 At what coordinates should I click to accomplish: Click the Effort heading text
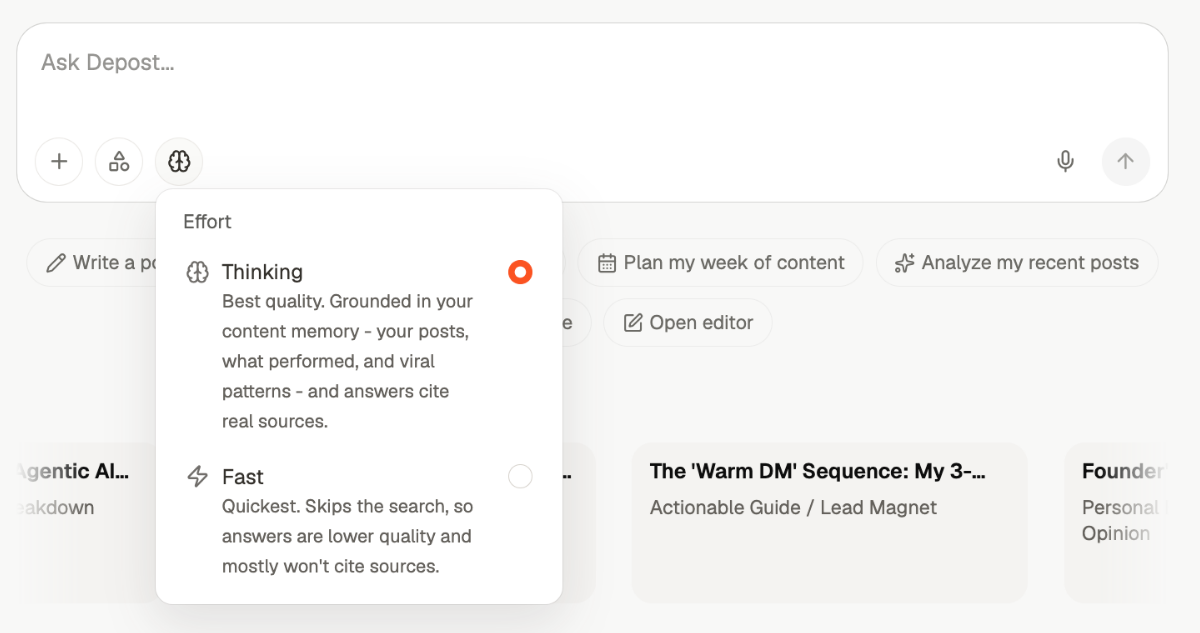click(x=207, y=222)
